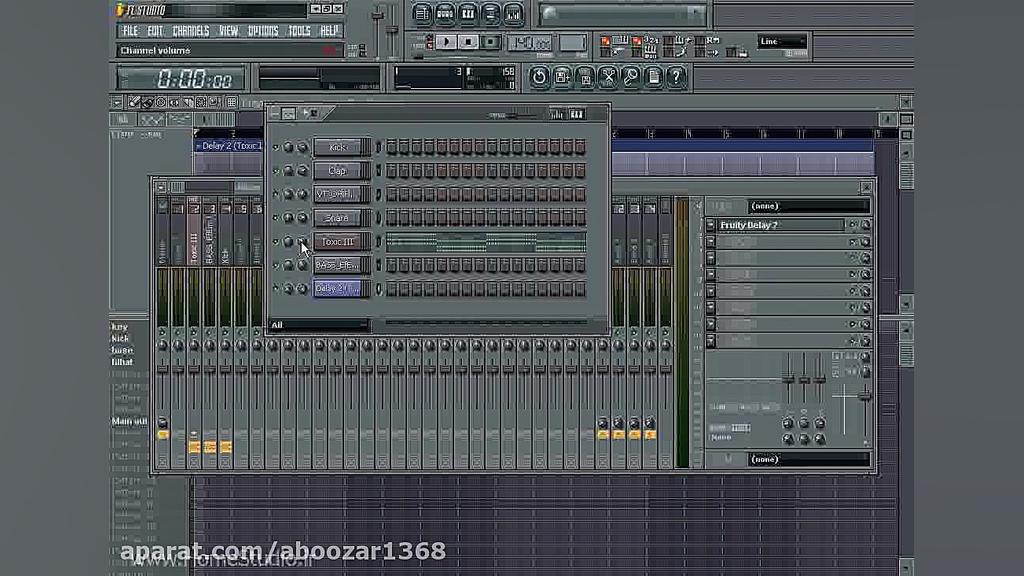This screenshot has height=576, width=1024.
Task: Adjust the Kick channel volume knob
Action: [302, 148]
